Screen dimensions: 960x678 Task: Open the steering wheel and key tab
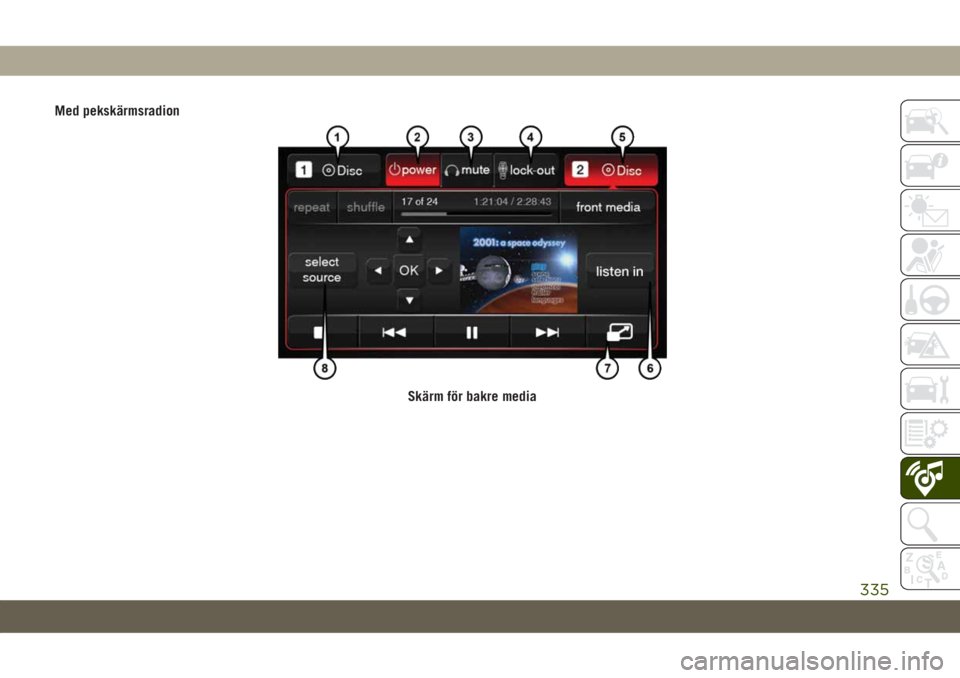930,299
